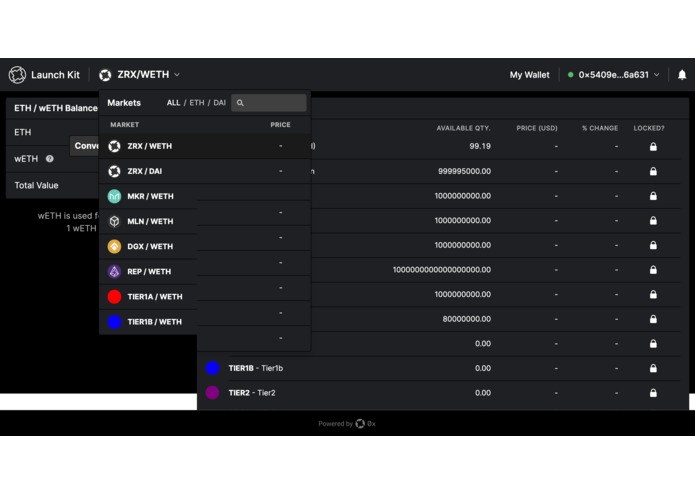Image resolution: width=695 pixels, height=494 pixels.
Task: Click the Launch Kit logo icon
Action: [17, 75]
